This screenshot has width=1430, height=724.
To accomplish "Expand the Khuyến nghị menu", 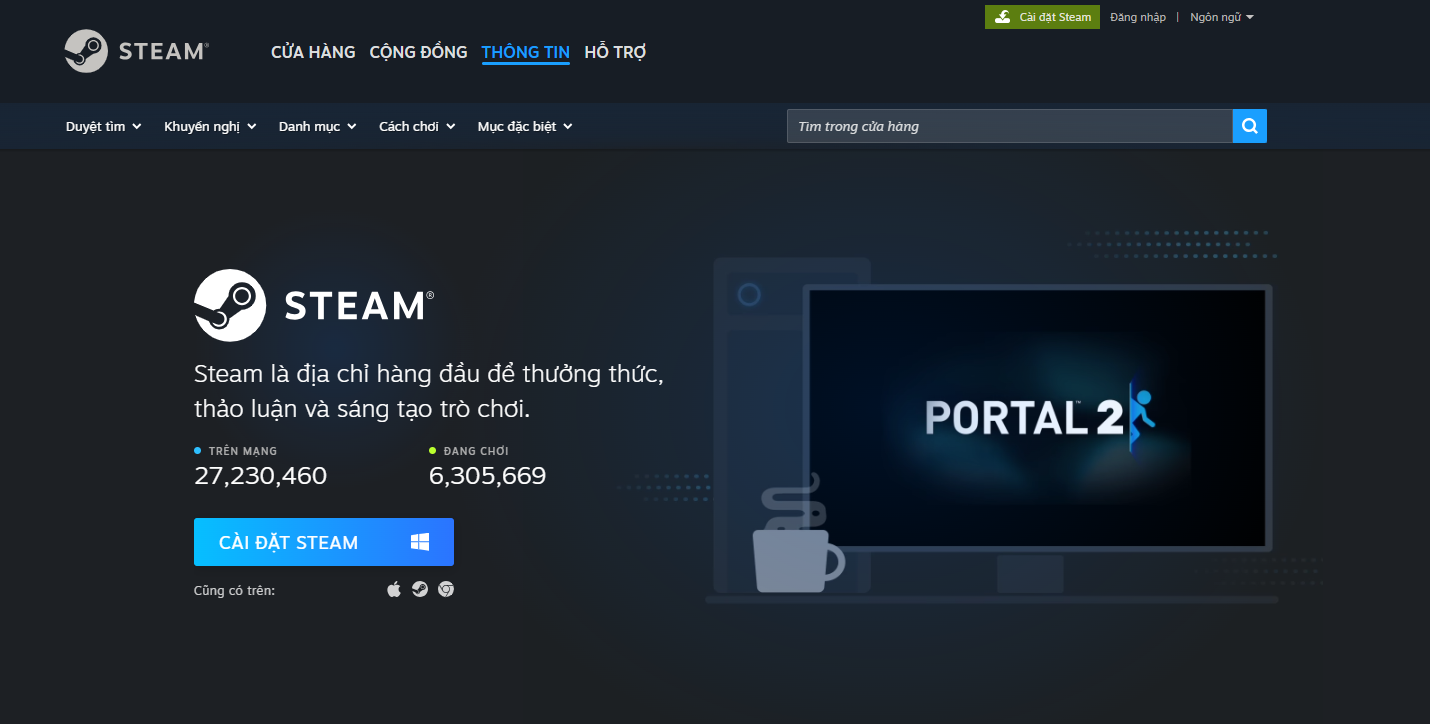I will pyautogui.click(x=211, y=126).
